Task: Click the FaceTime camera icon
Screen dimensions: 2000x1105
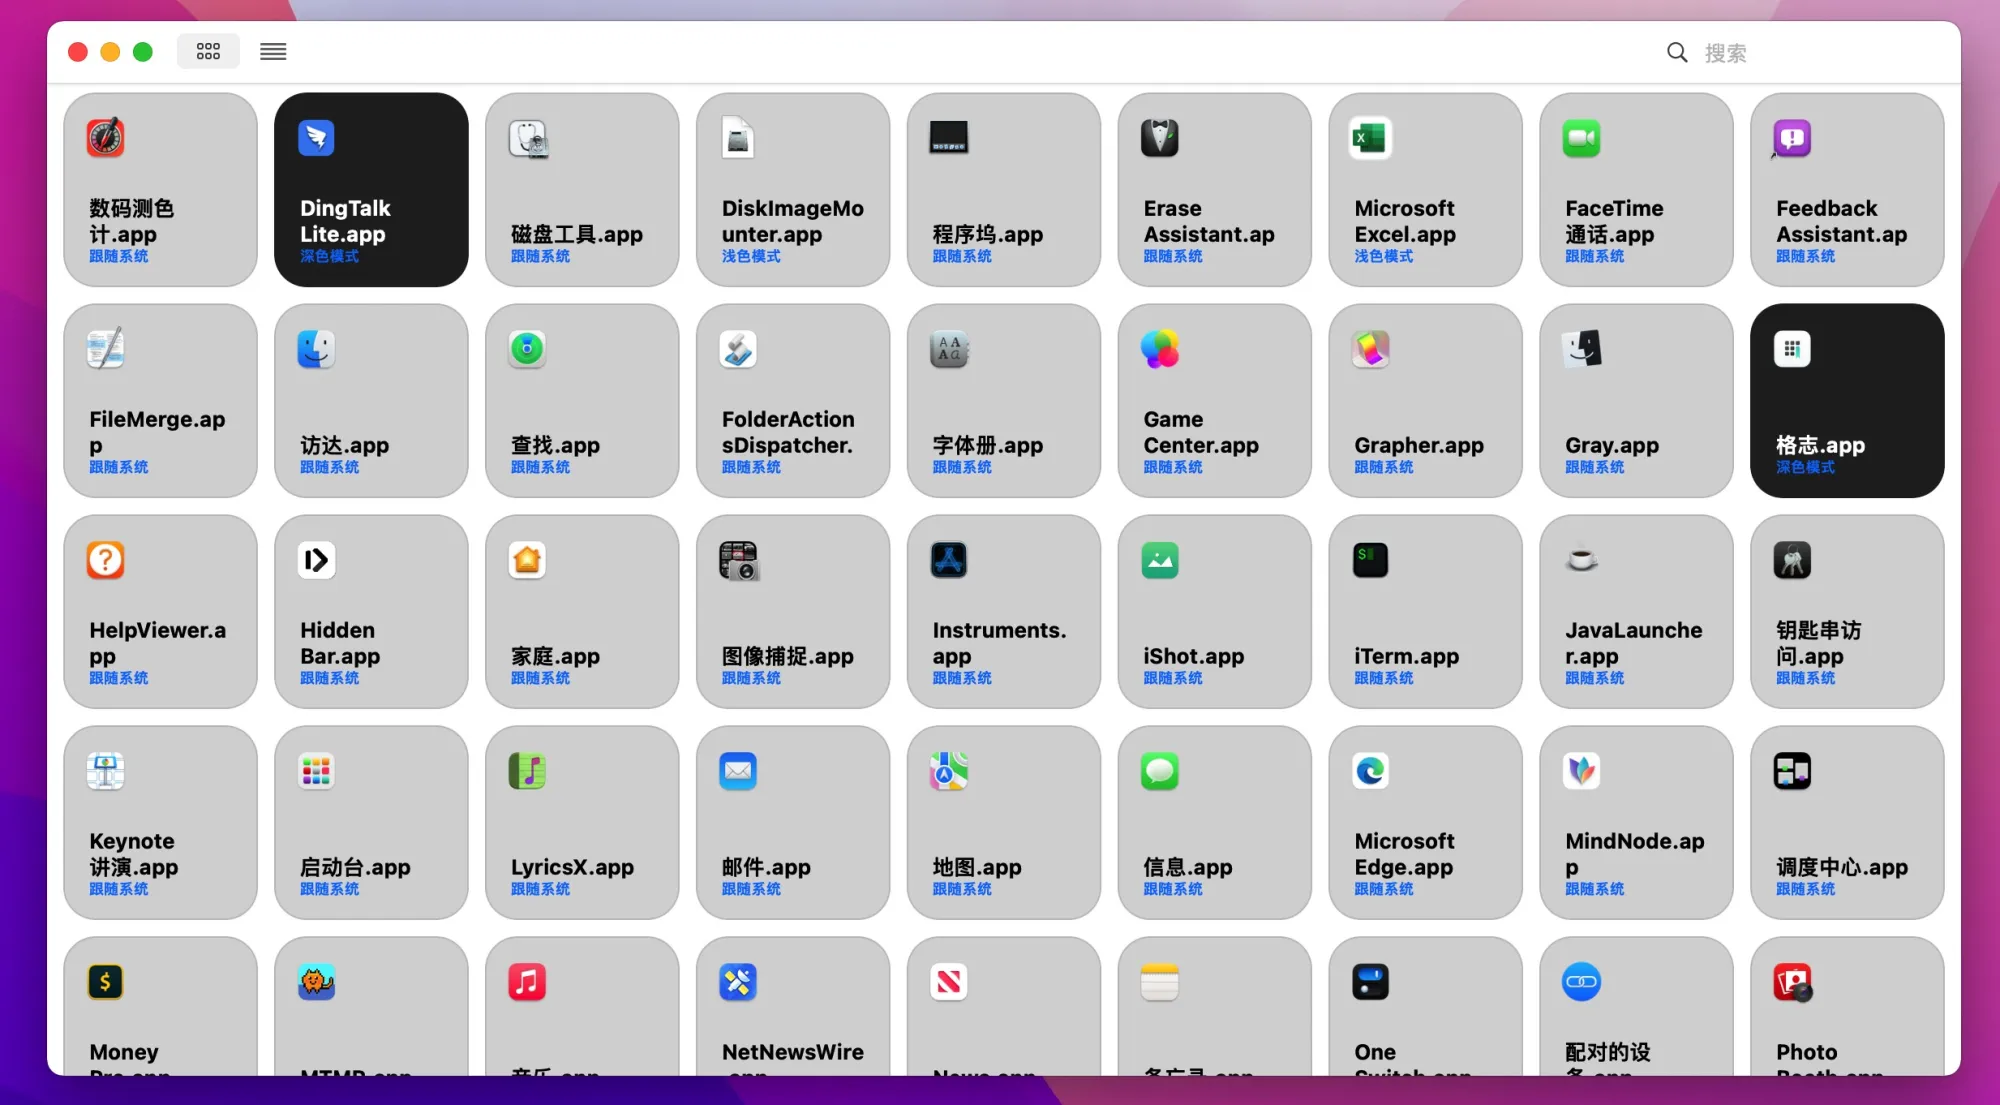Action: click(x=1581, y=138)
